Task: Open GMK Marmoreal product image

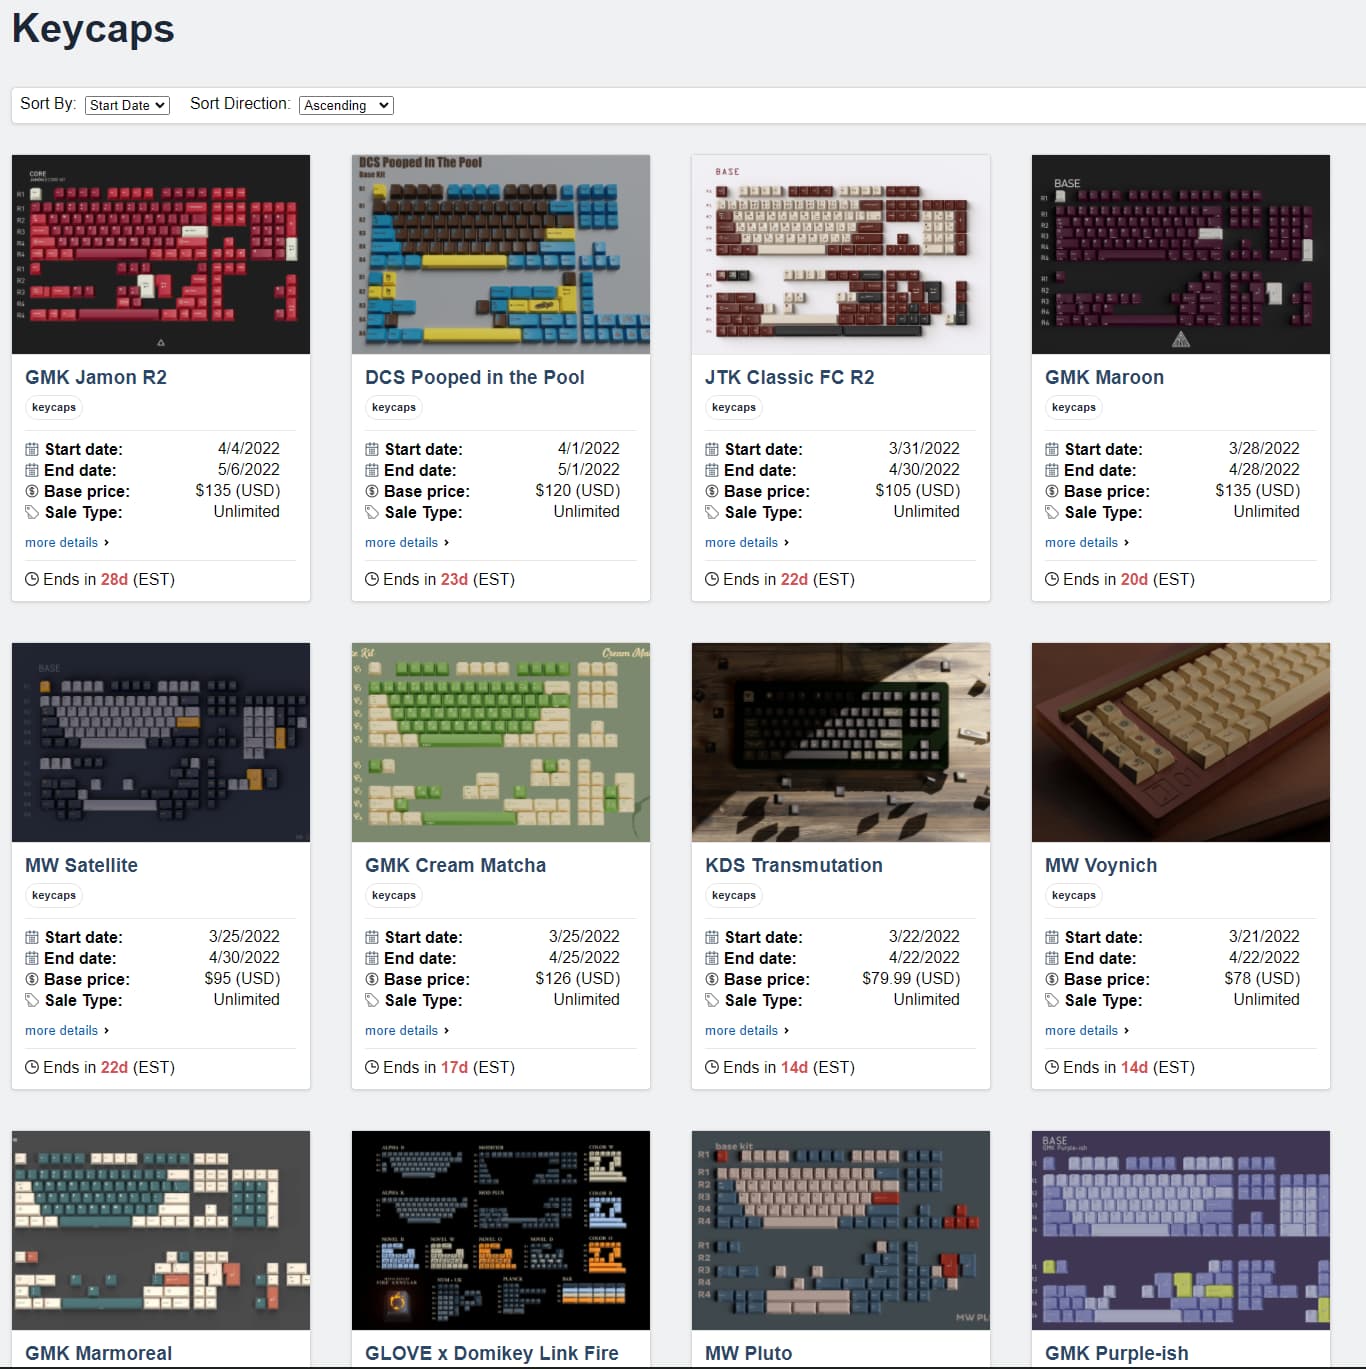Action: click(161, 1230)
